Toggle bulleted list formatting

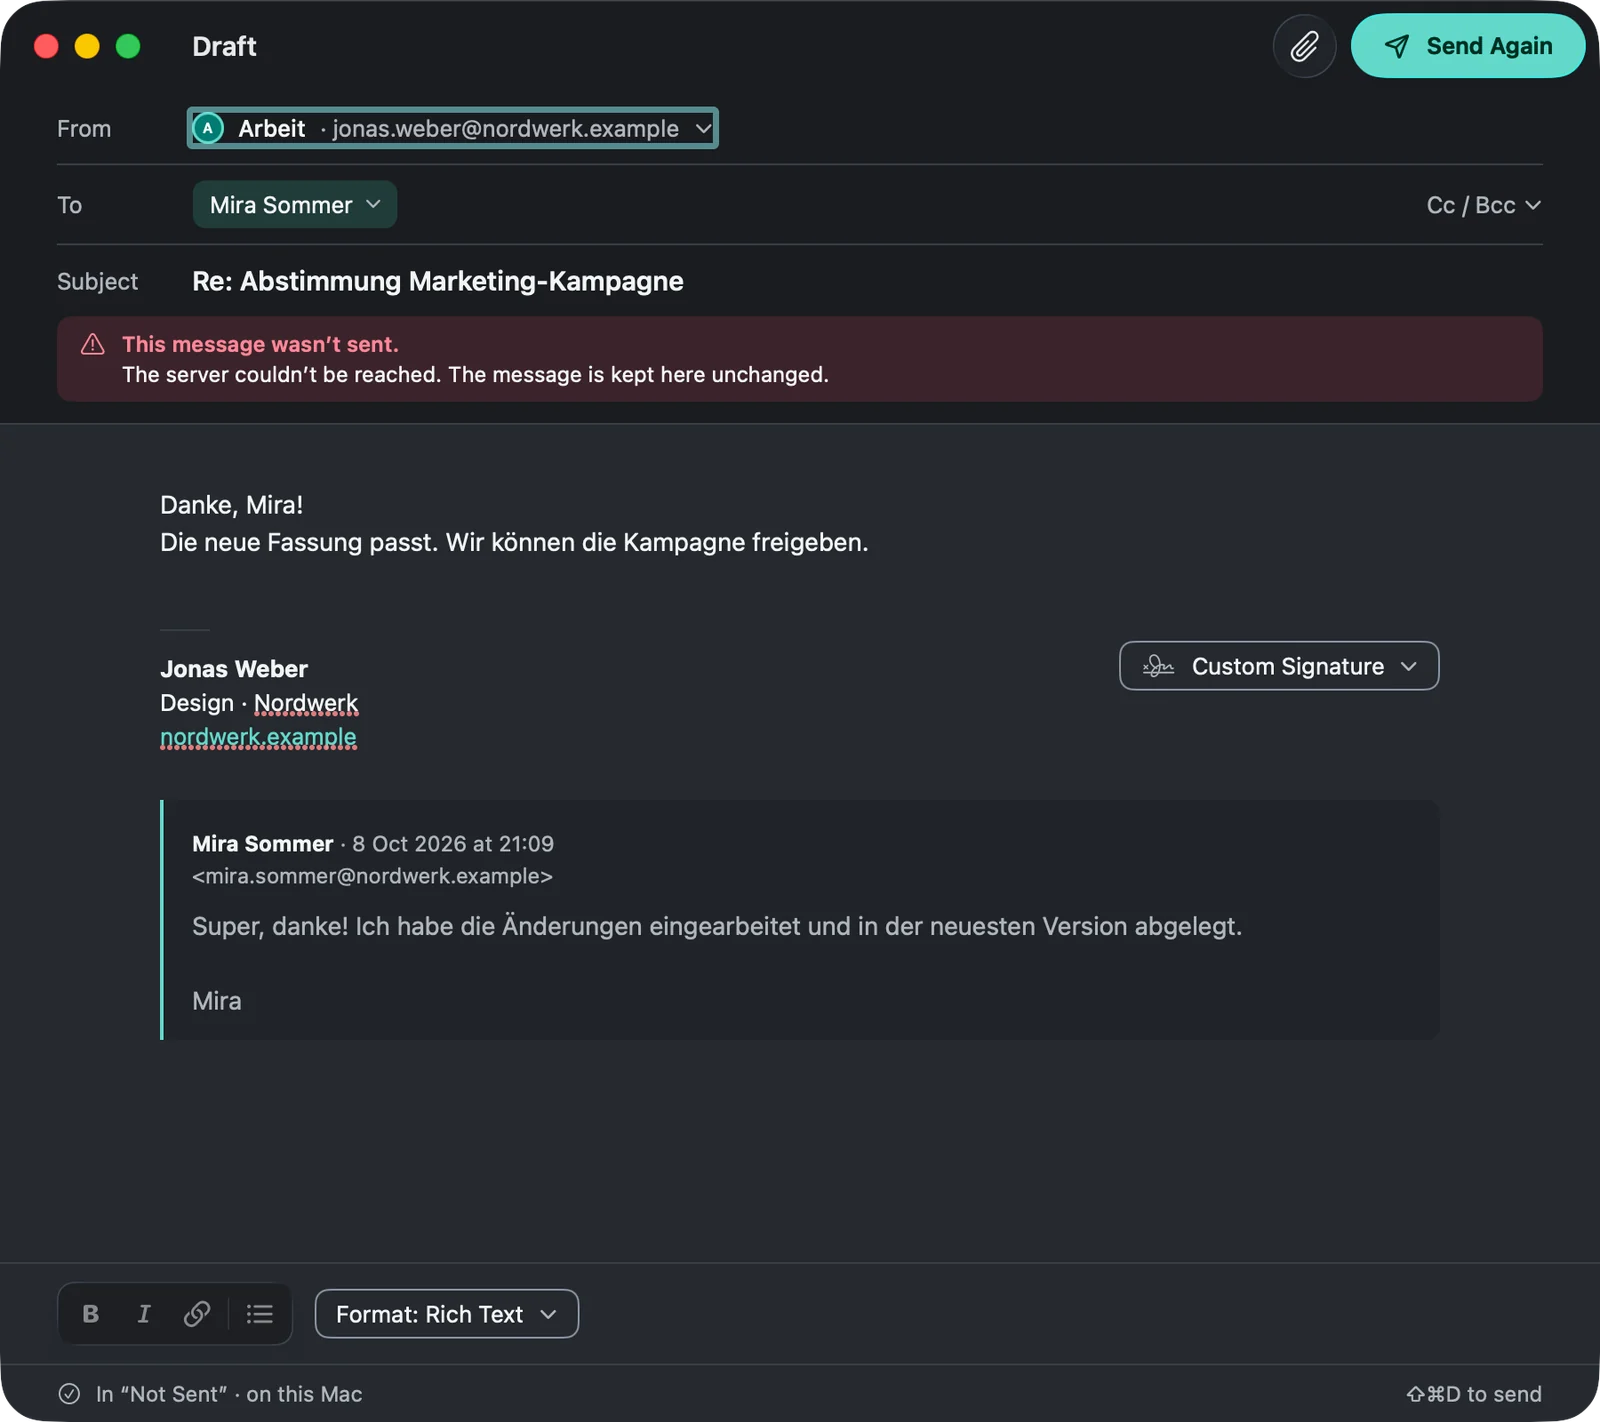[x=260, y=1314]
